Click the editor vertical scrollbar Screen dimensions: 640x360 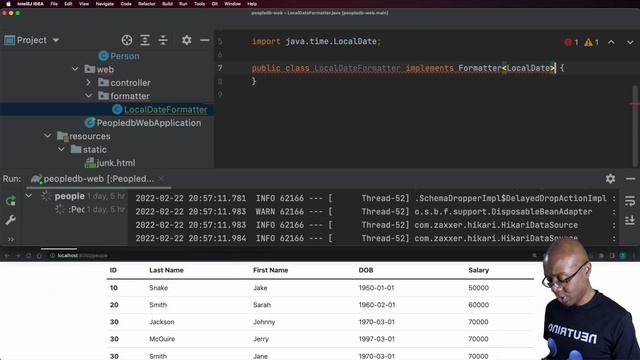coord(635,126)
